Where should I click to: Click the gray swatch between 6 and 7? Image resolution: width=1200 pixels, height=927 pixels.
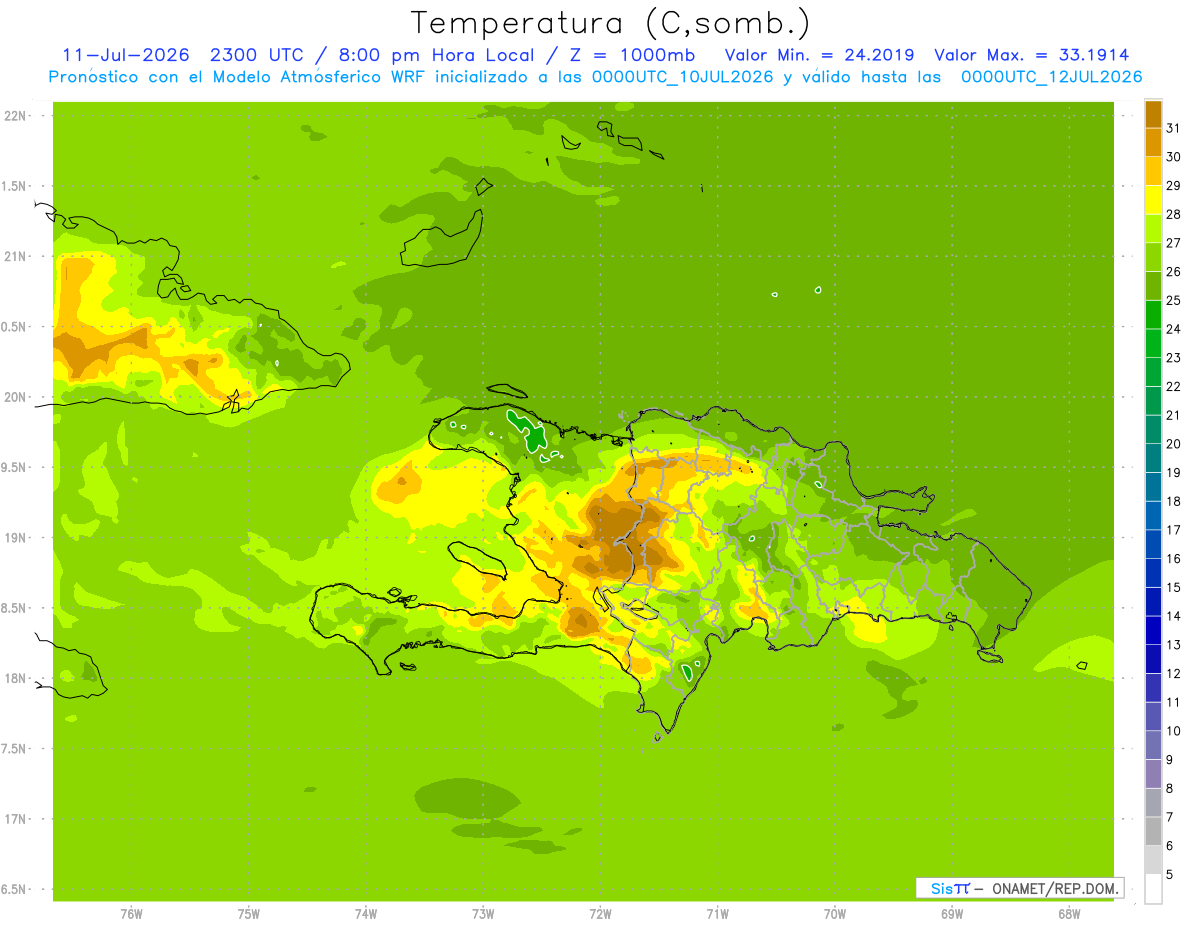[x=1153, y=831]
